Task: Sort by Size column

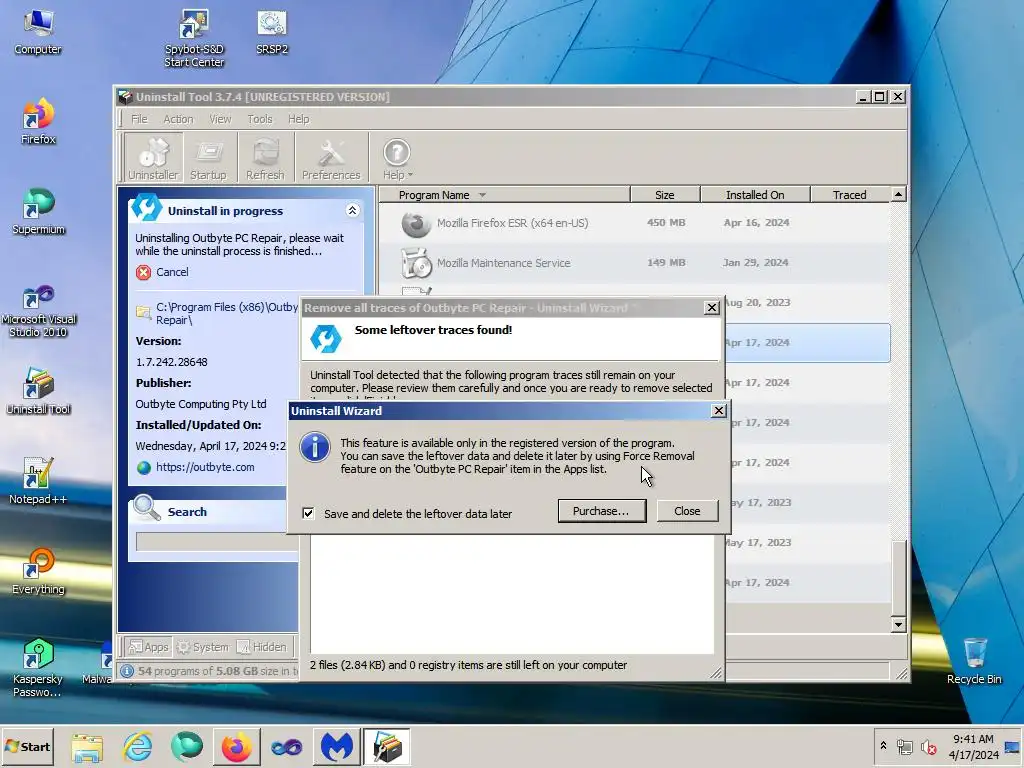Action: click(665, 195)
